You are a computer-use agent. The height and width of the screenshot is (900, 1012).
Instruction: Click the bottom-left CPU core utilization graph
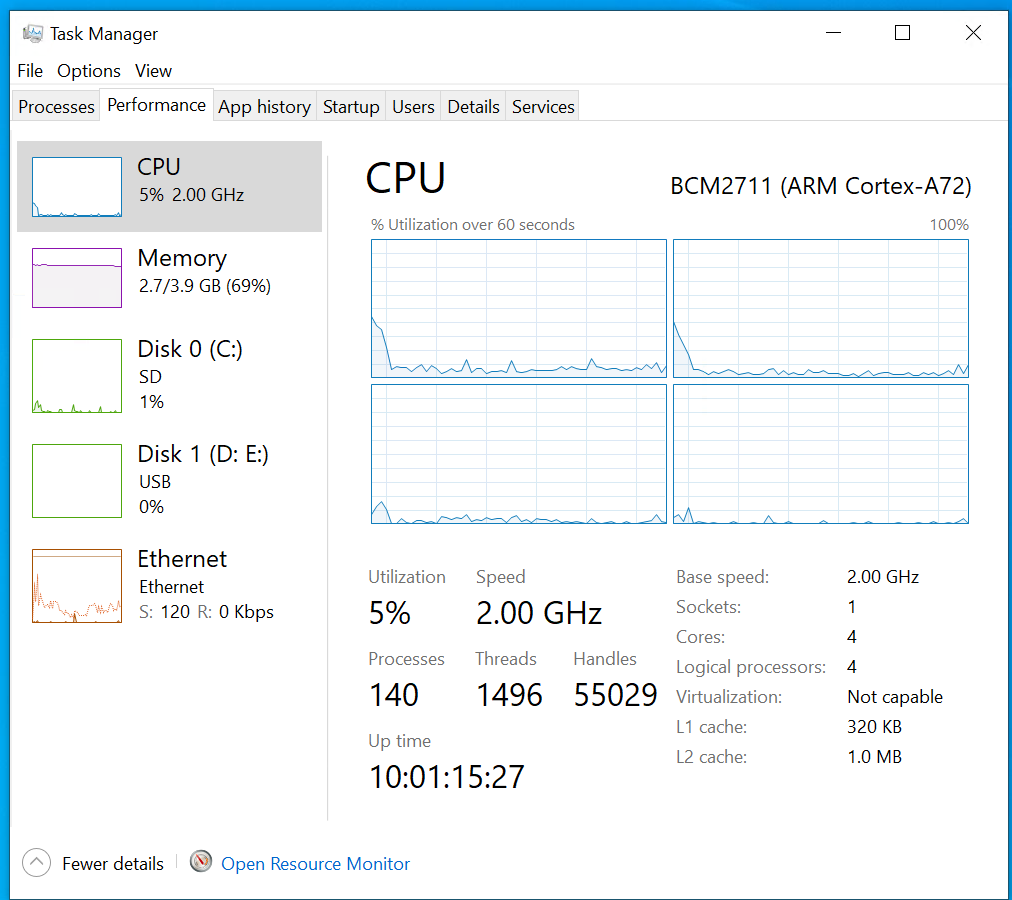(x=519, y=454)
